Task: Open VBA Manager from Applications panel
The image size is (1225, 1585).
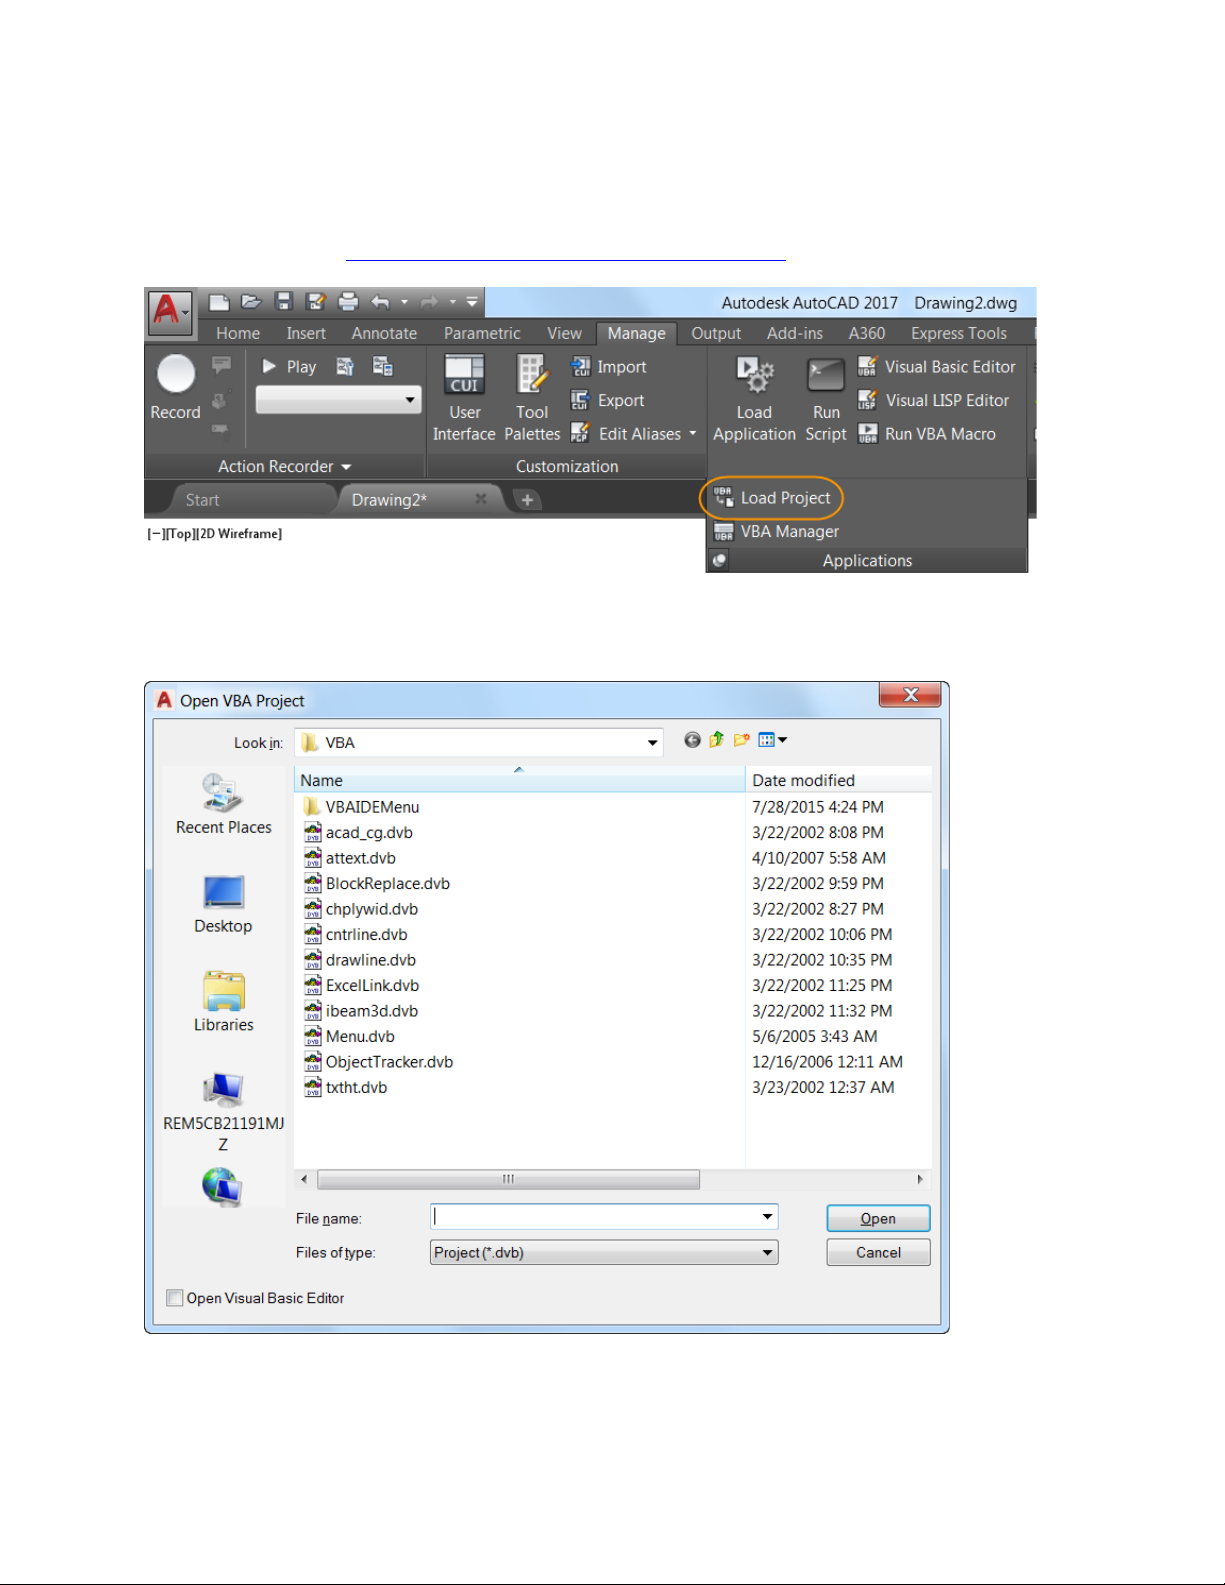Action: pos(776,532)
